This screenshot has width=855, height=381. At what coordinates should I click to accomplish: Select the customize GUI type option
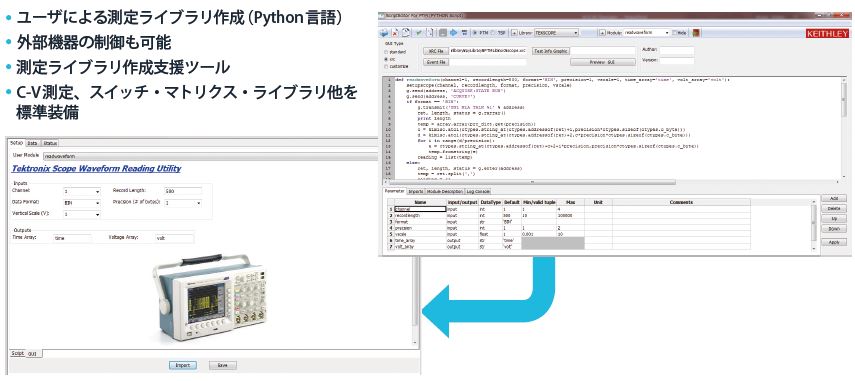[x=386, y=66]
